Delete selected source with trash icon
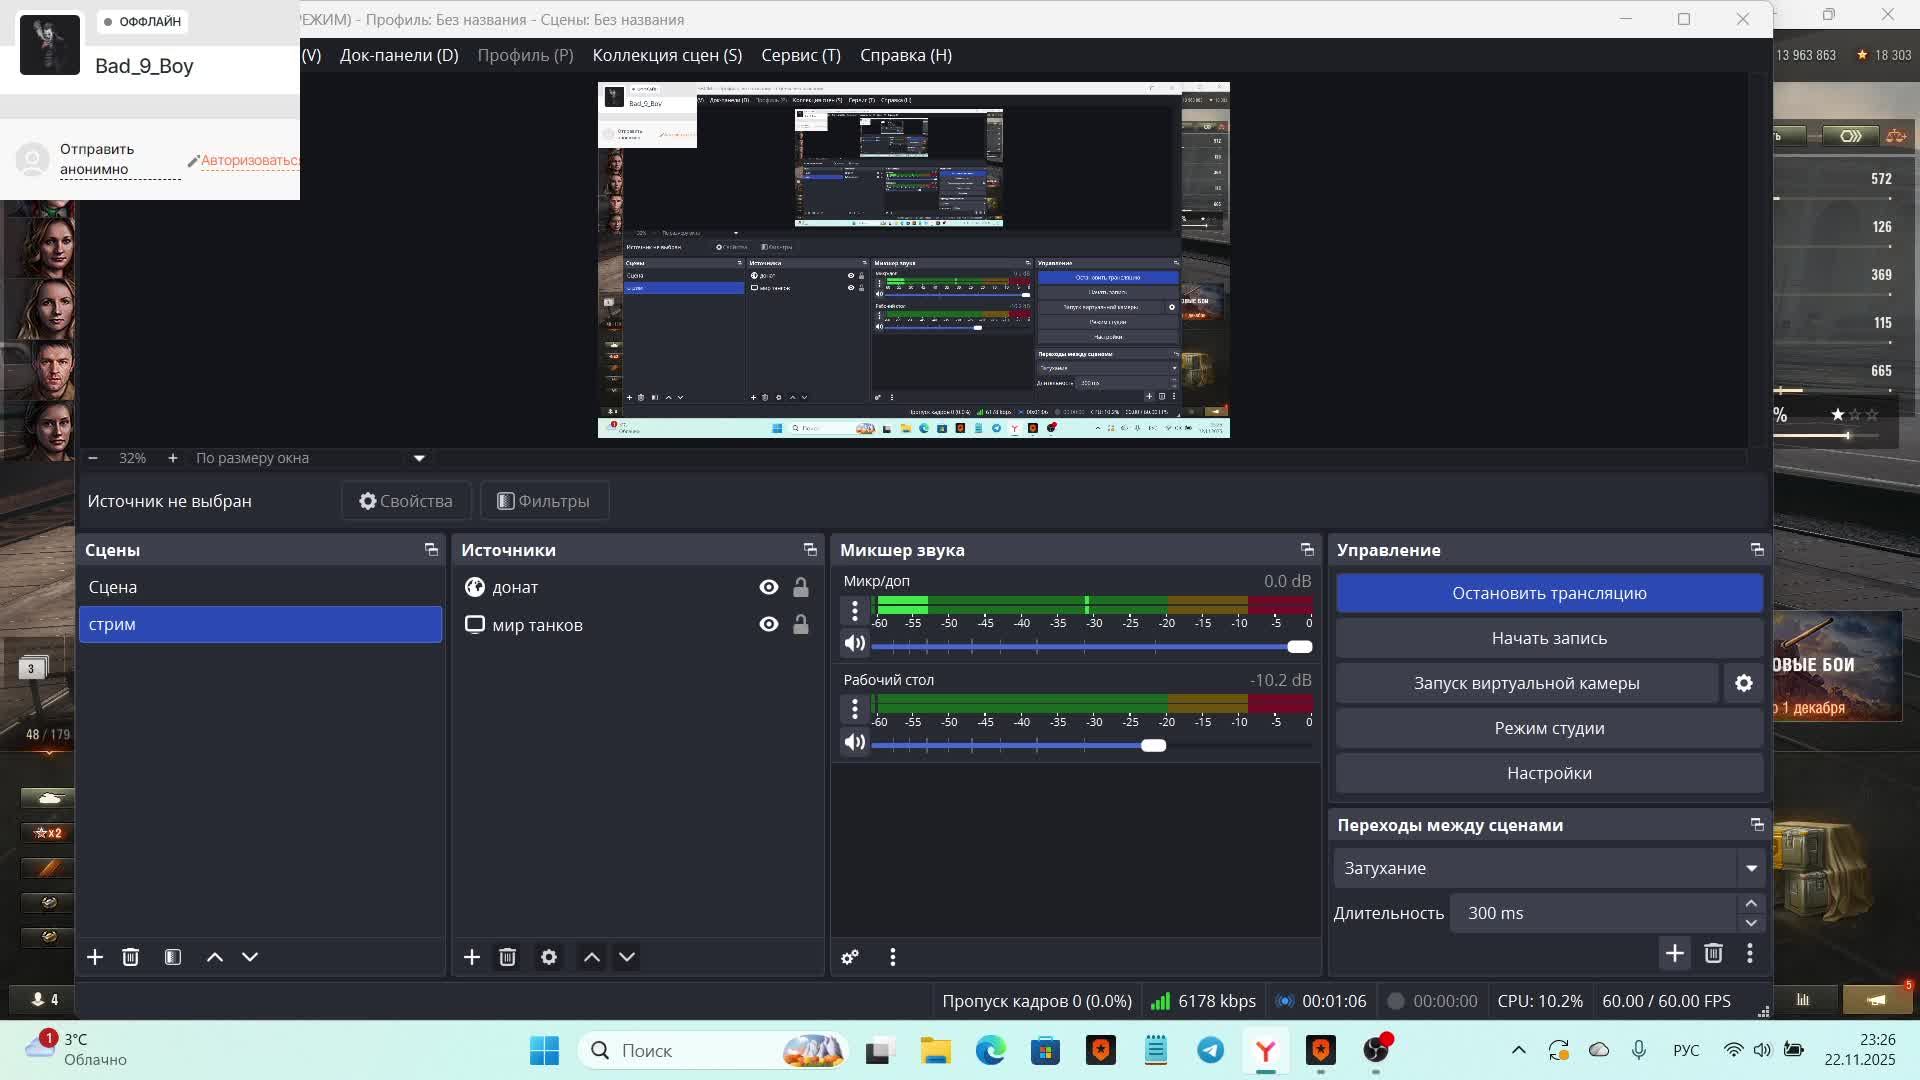The image size is (1920, 1080). coord(507,957)
